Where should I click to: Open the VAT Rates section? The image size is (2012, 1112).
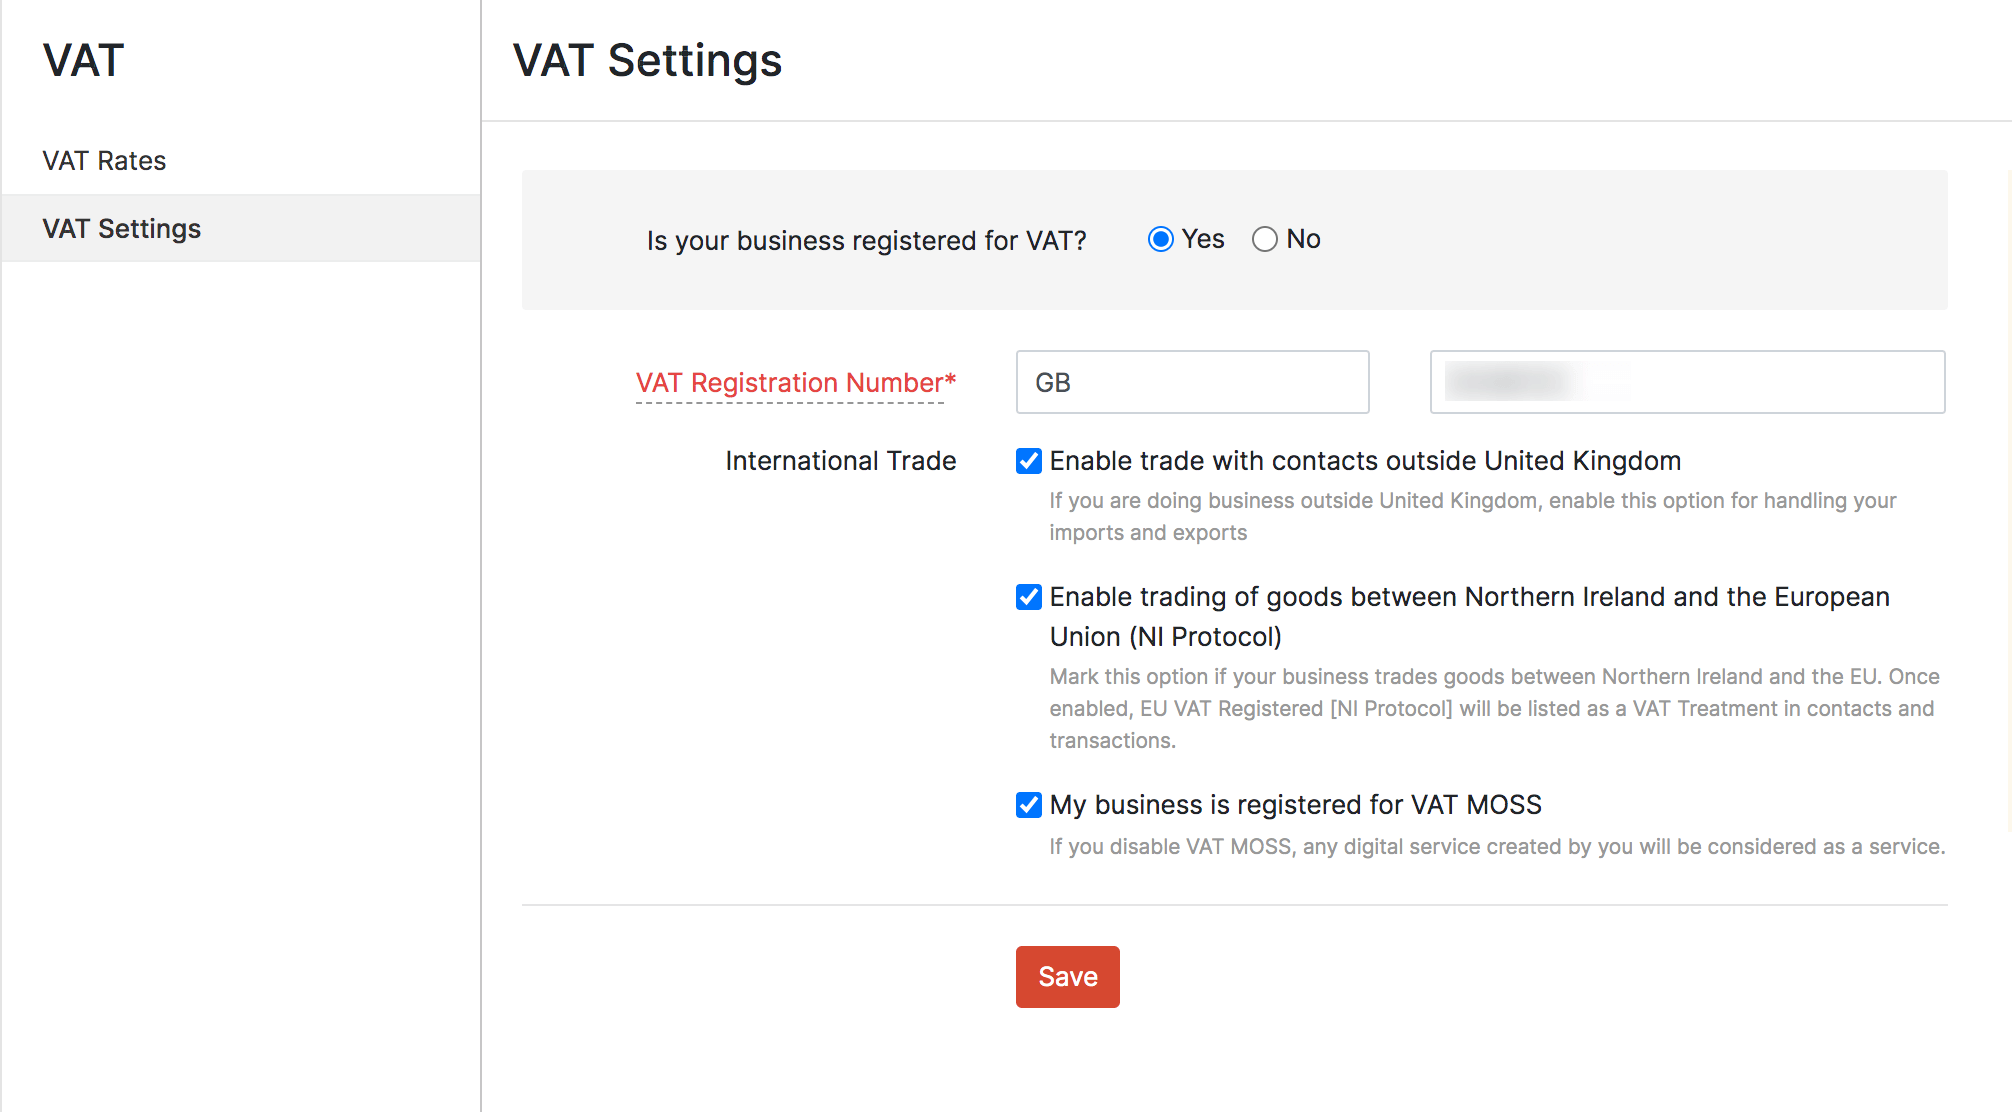coord(104,160)
